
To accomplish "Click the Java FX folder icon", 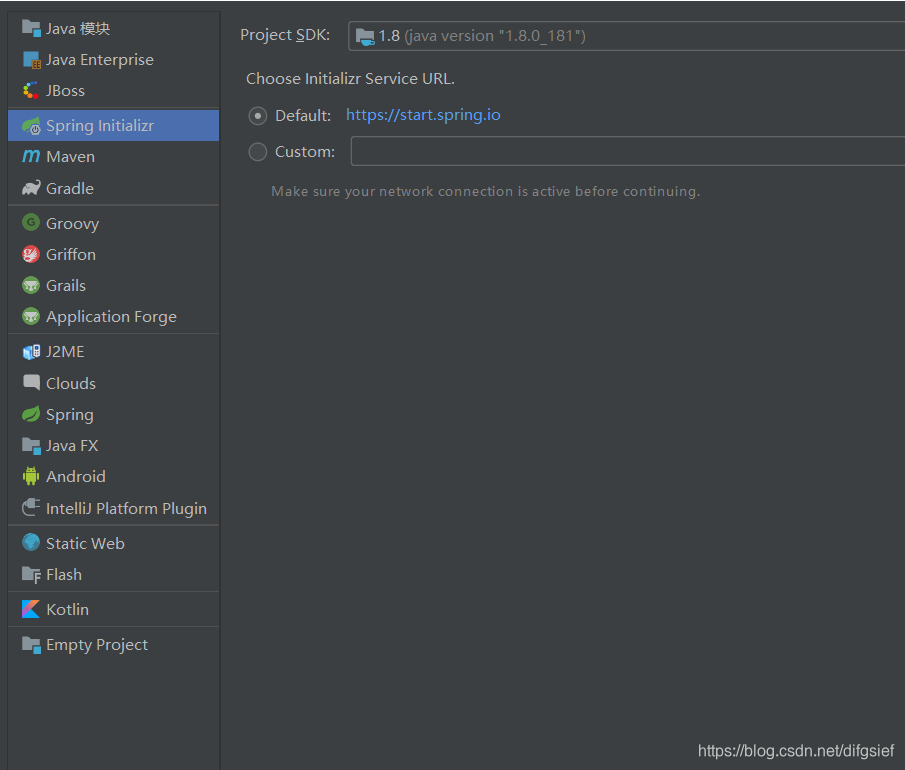I will pyautogui.click(x=31, y=446).
